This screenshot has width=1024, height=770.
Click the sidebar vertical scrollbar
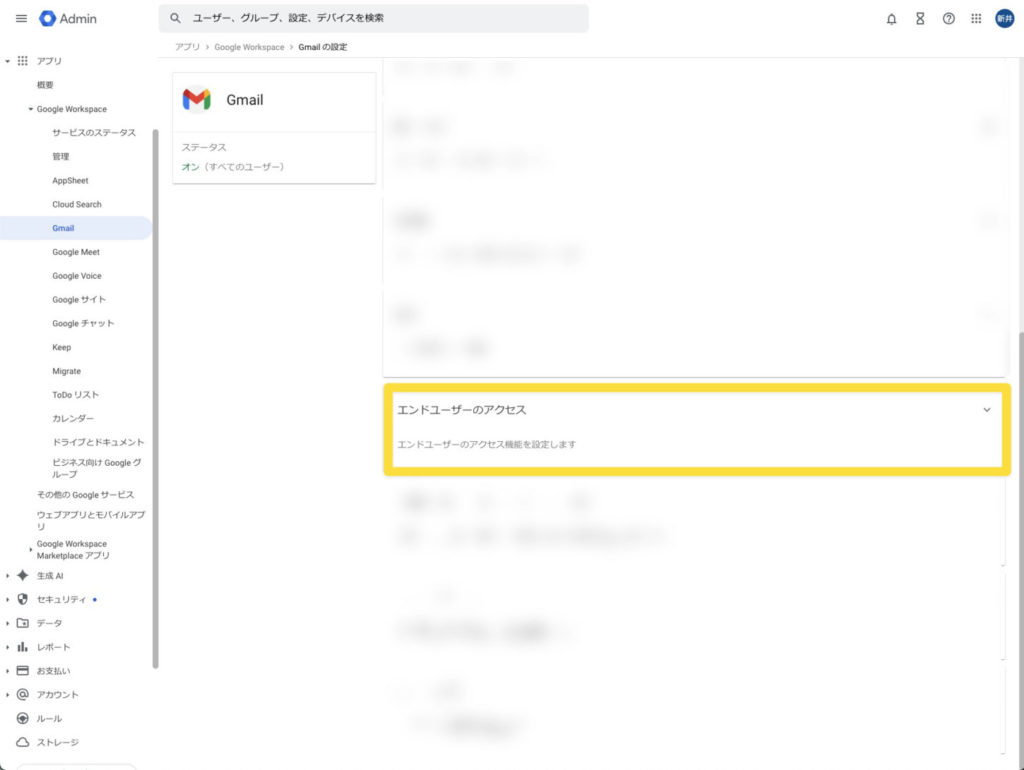155,400
